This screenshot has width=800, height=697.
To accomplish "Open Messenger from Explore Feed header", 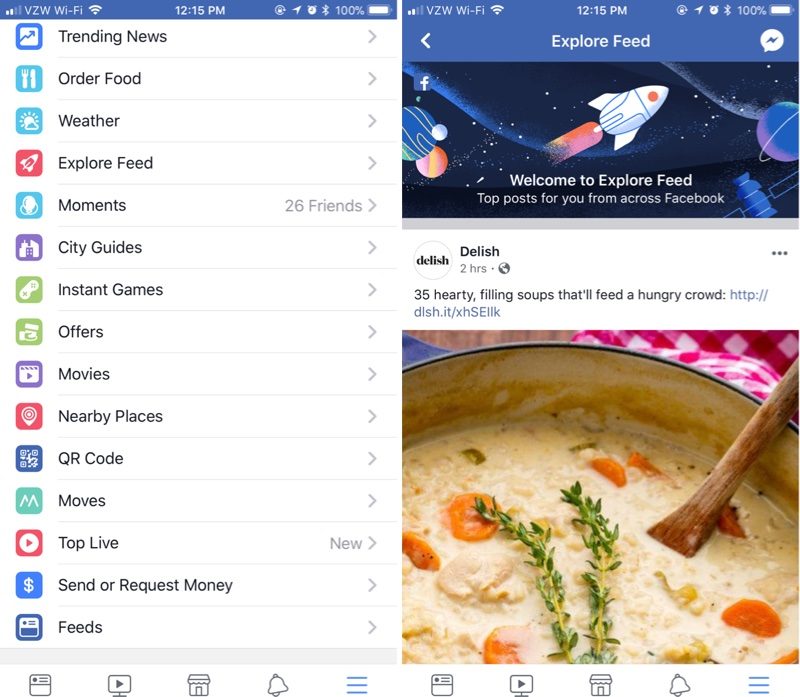I will point(771,41).
